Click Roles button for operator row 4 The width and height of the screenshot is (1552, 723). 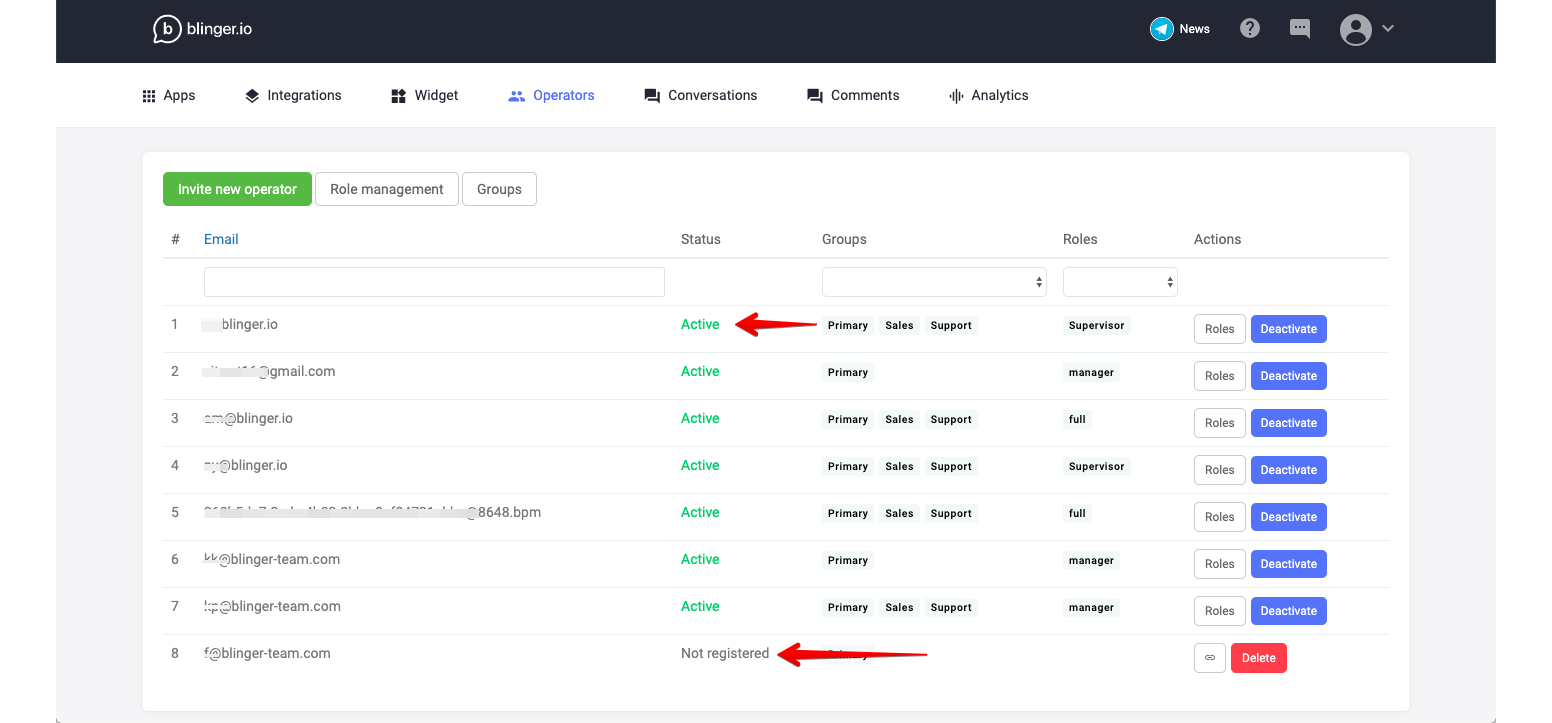click(1220, 470)
